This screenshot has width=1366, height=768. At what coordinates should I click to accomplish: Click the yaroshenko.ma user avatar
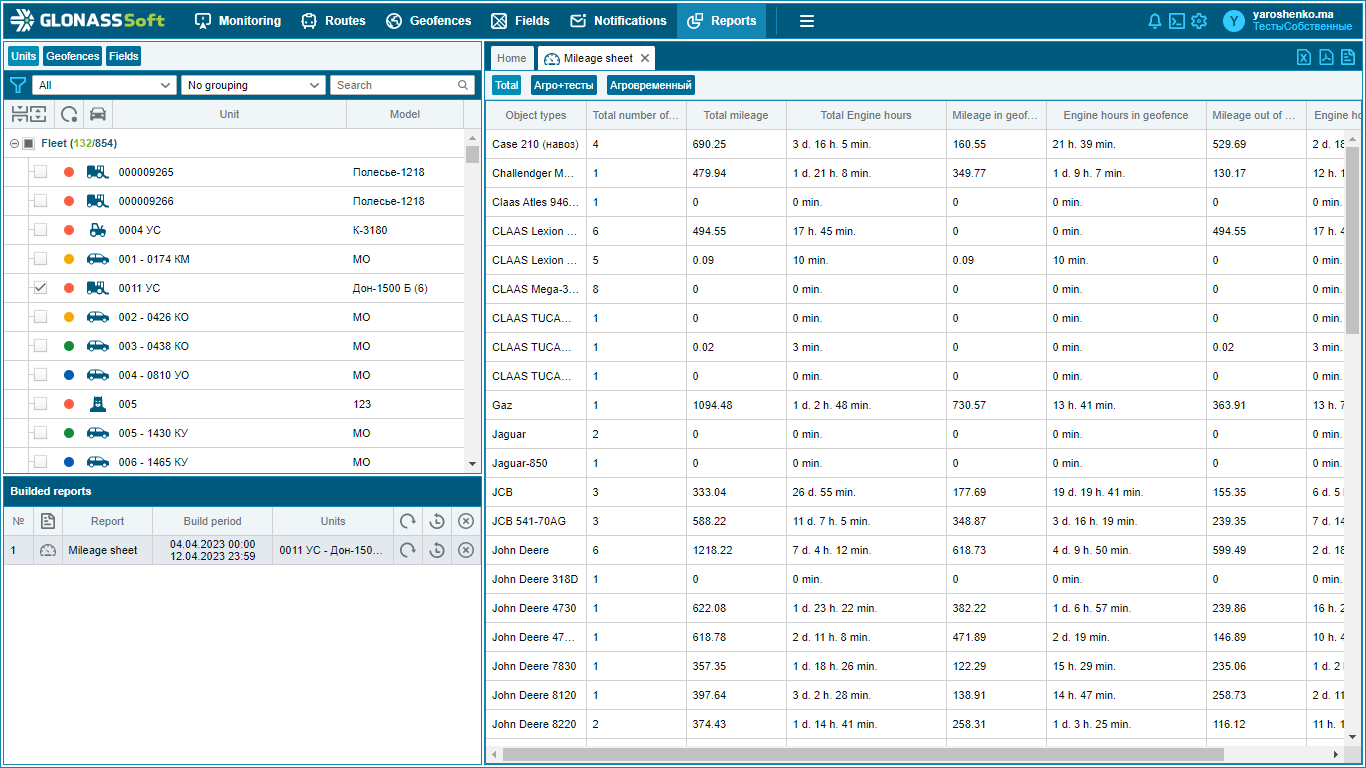click(x=1235, y=21)
